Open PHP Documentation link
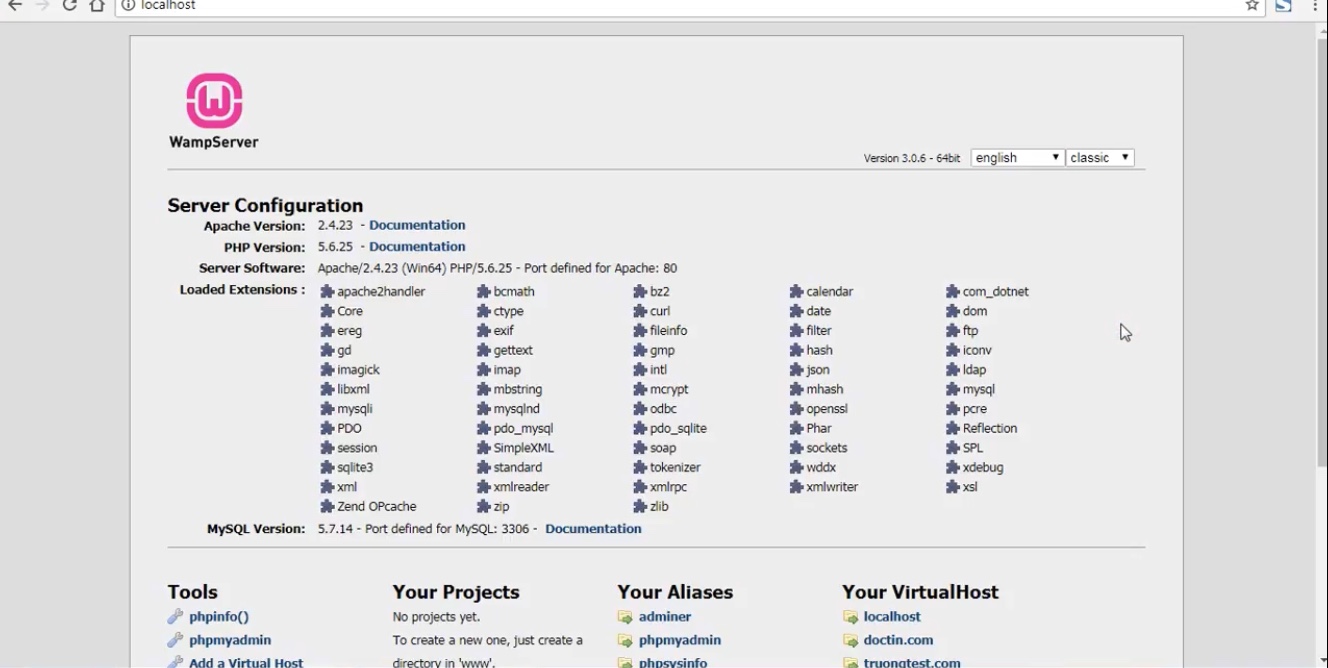 pos(417,247)
